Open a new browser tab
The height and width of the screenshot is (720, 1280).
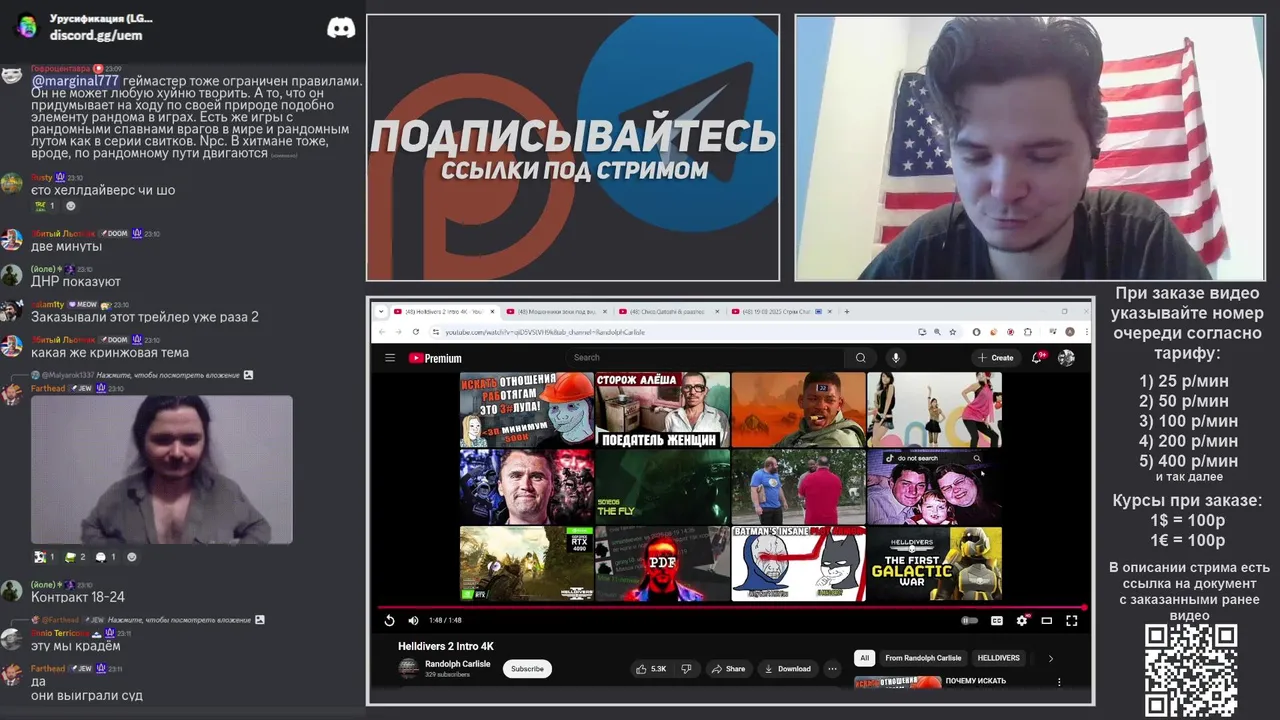pos(848,311)
